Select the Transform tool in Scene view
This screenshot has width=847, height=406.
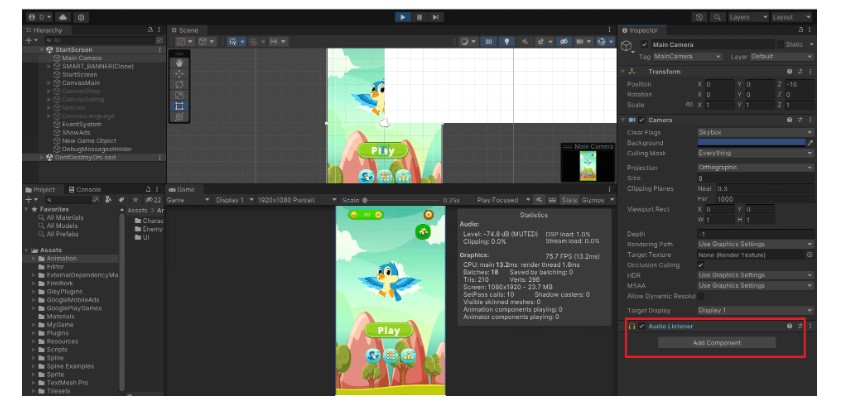pos(179,117)
